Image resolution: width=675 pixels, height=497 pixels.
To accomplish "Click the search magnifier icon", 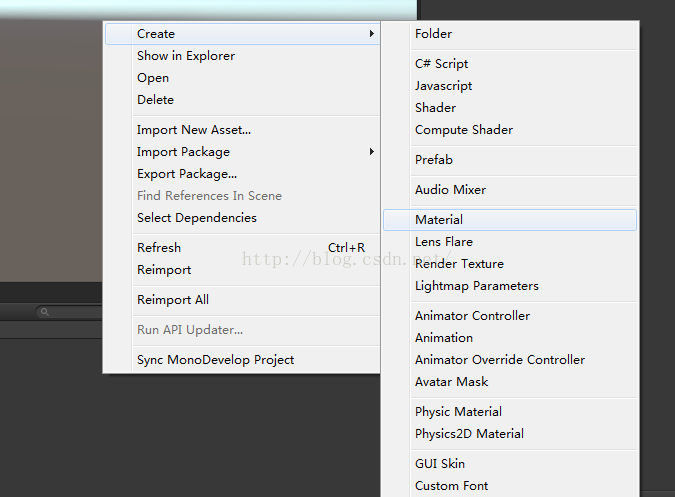I will coord(44,312).
